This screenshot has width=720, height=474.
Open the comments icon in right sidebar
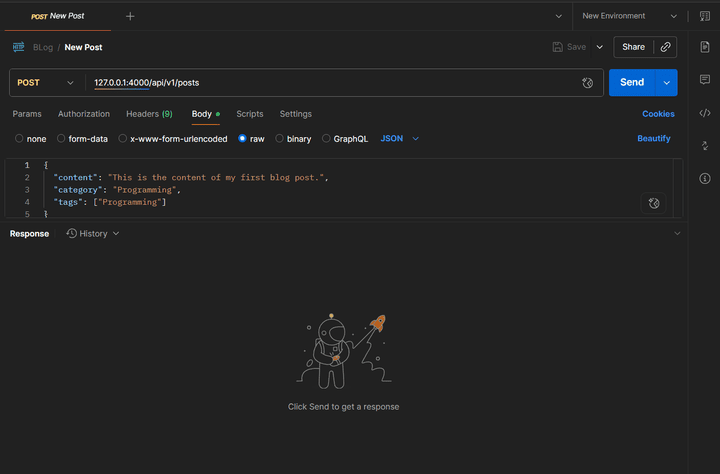[x=704, y=80]
